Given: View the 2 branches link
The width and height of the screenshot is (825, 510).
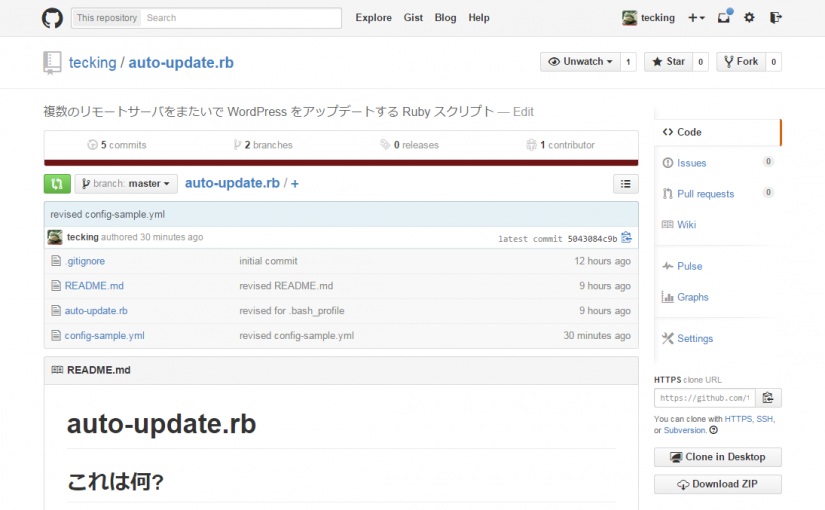Looking at the screenshot, I should 263,145.
